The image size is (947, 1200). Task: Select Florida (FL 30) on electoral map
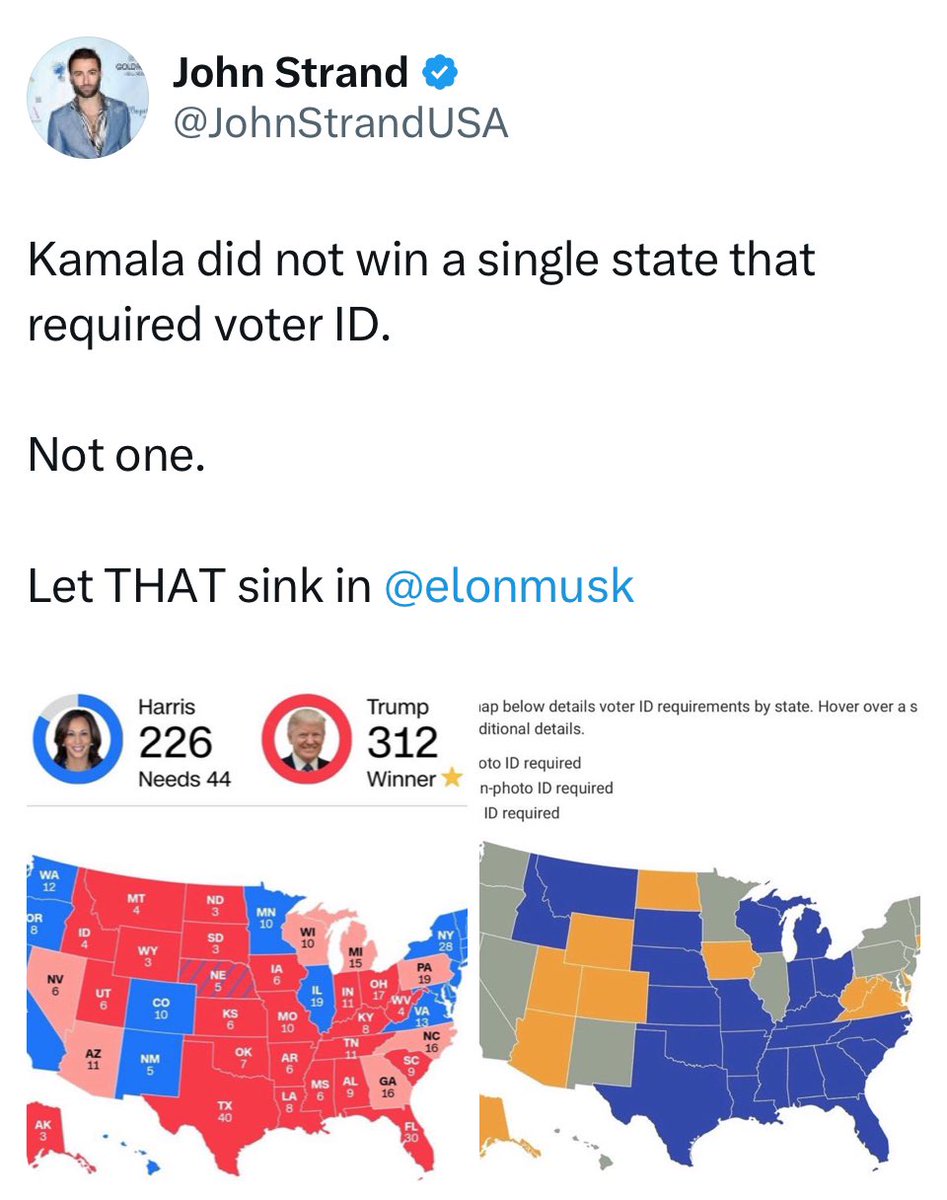pos(411,1136)
